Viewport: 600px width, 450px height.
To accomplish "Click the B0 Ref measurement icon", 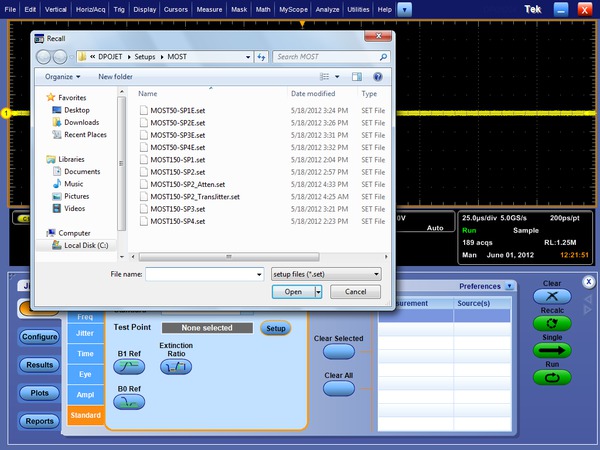I will [131, 402].
